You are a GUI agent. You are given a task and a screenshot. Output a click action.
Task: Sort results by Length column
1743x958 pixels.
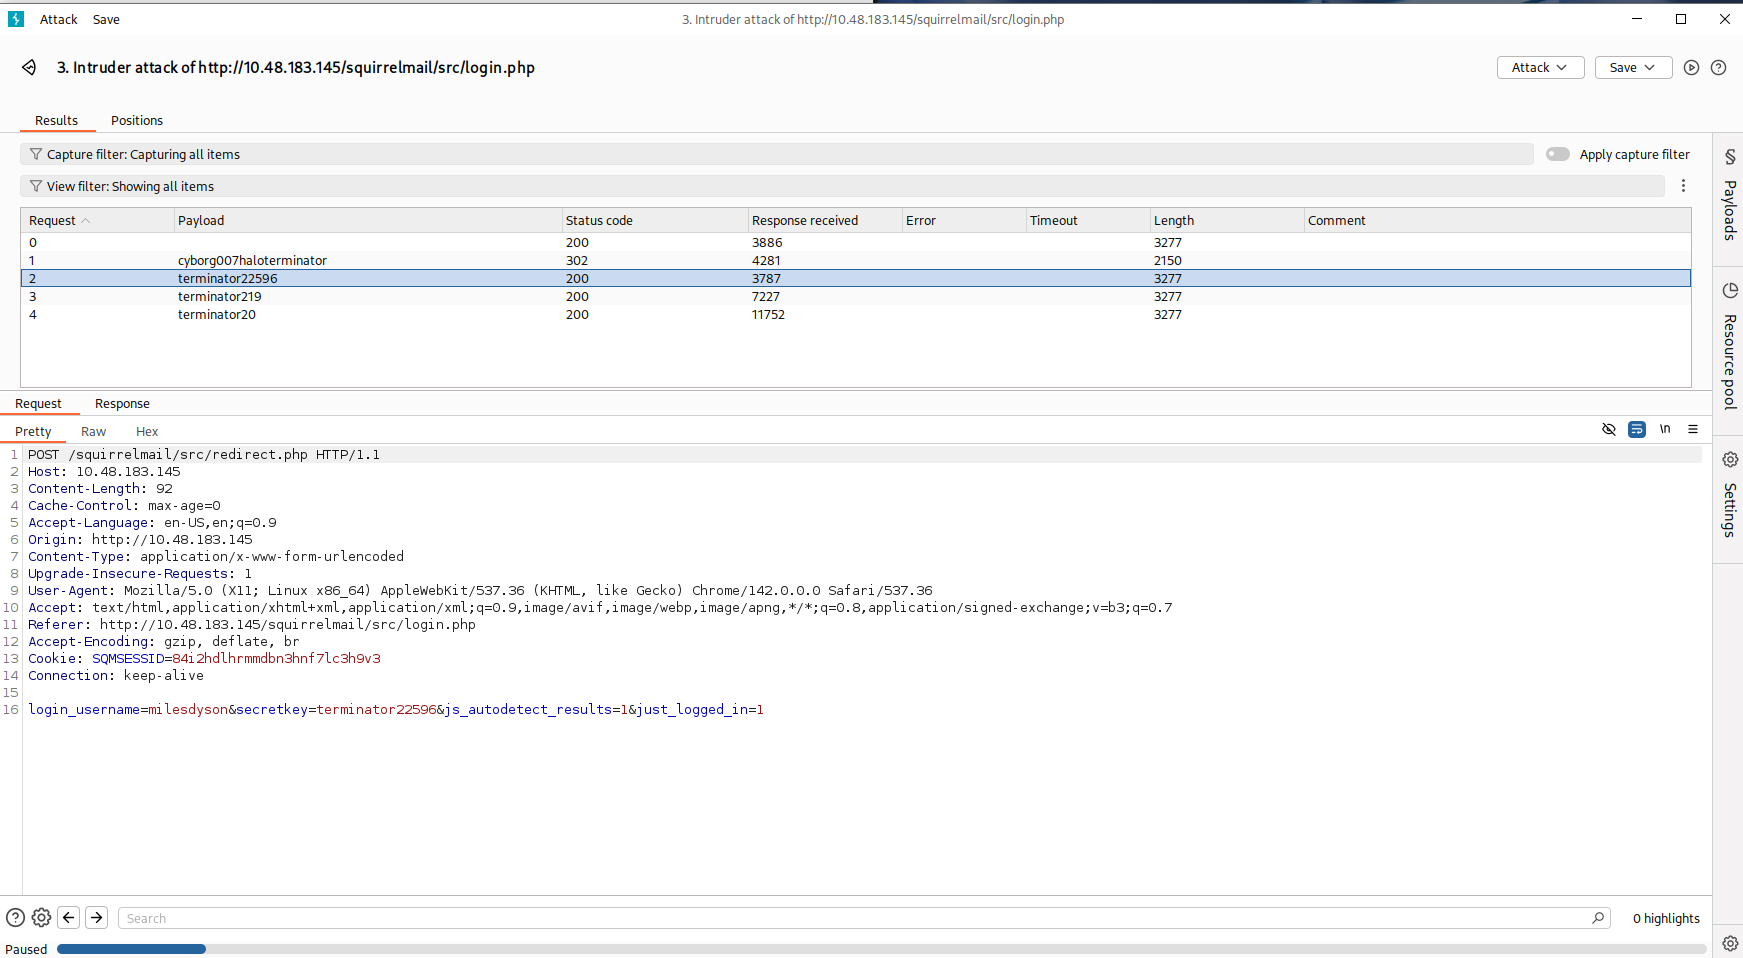click(x=1227, y=220)
